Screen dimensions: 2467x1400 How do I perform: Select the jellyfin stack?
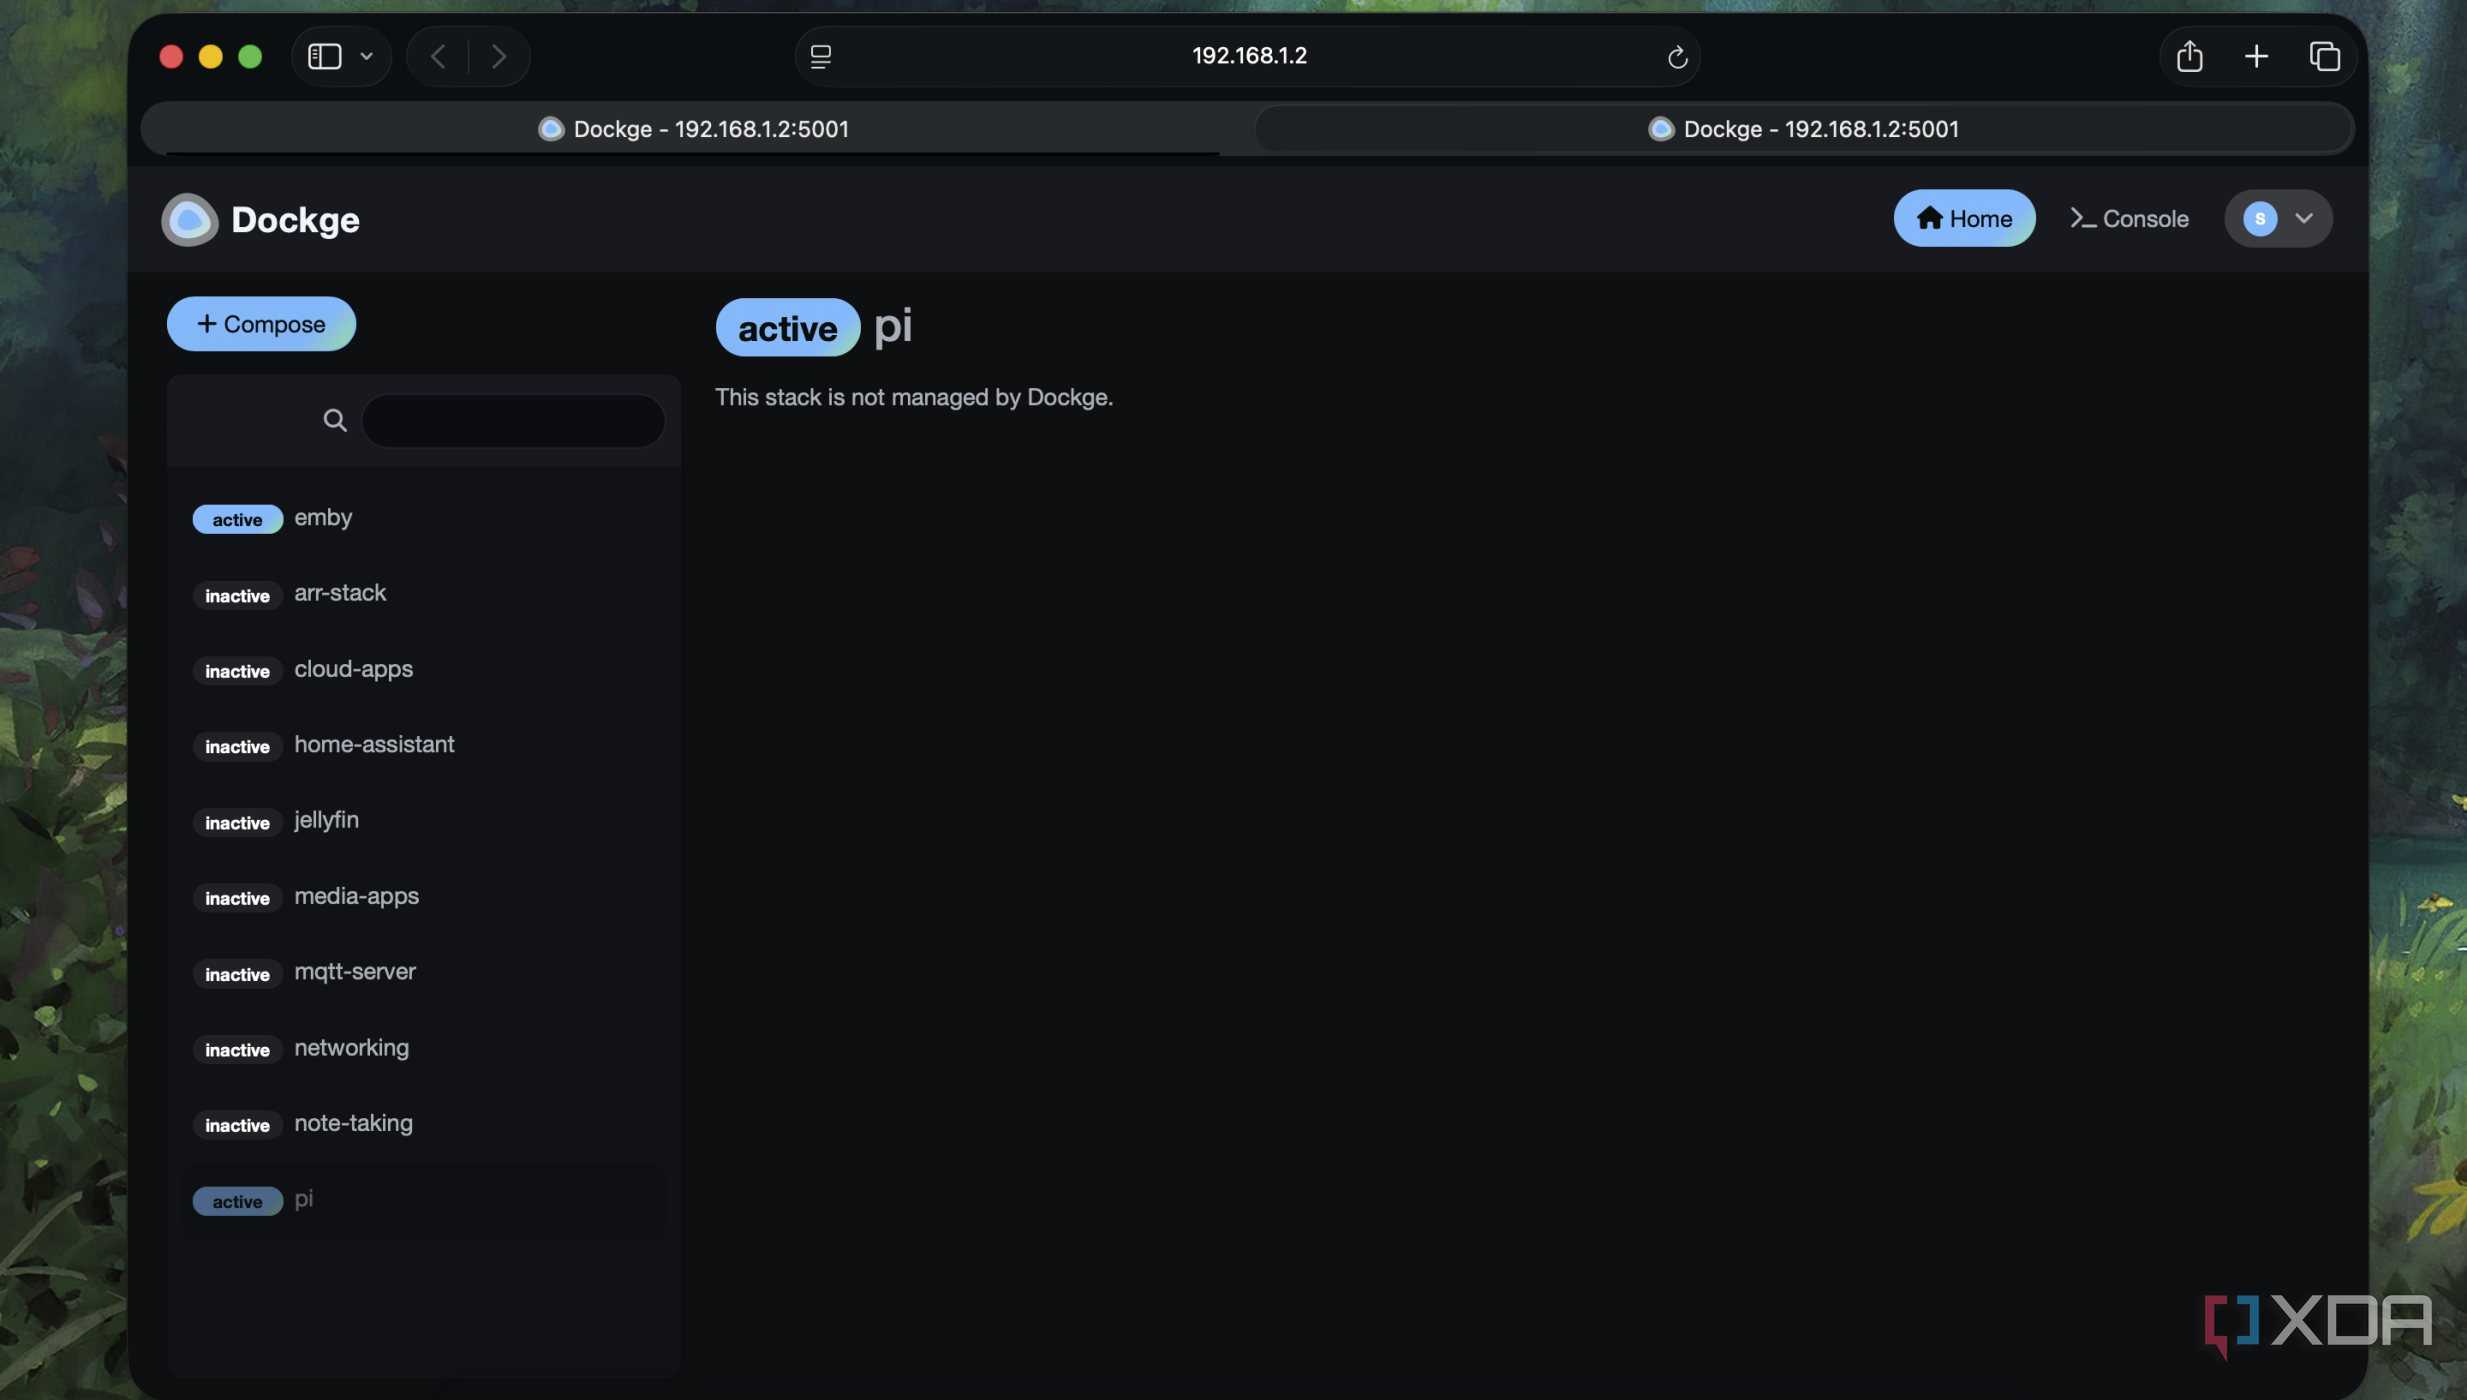pyautogui.click(x=424, y=821)
